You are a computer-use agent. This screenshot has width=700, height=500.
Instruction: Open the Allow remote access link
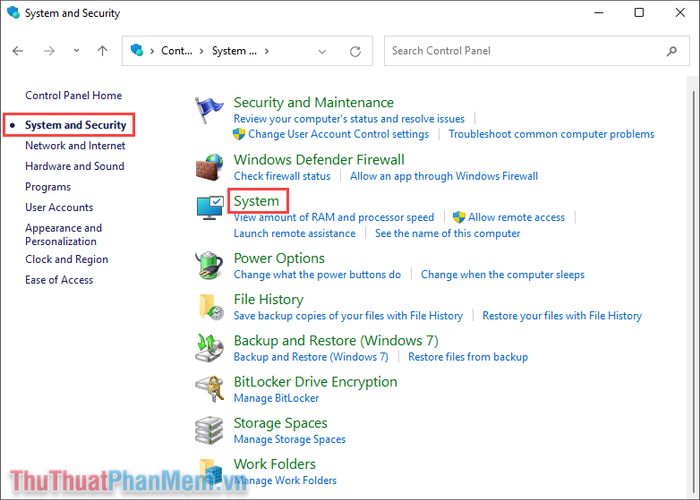pos(516,217)
